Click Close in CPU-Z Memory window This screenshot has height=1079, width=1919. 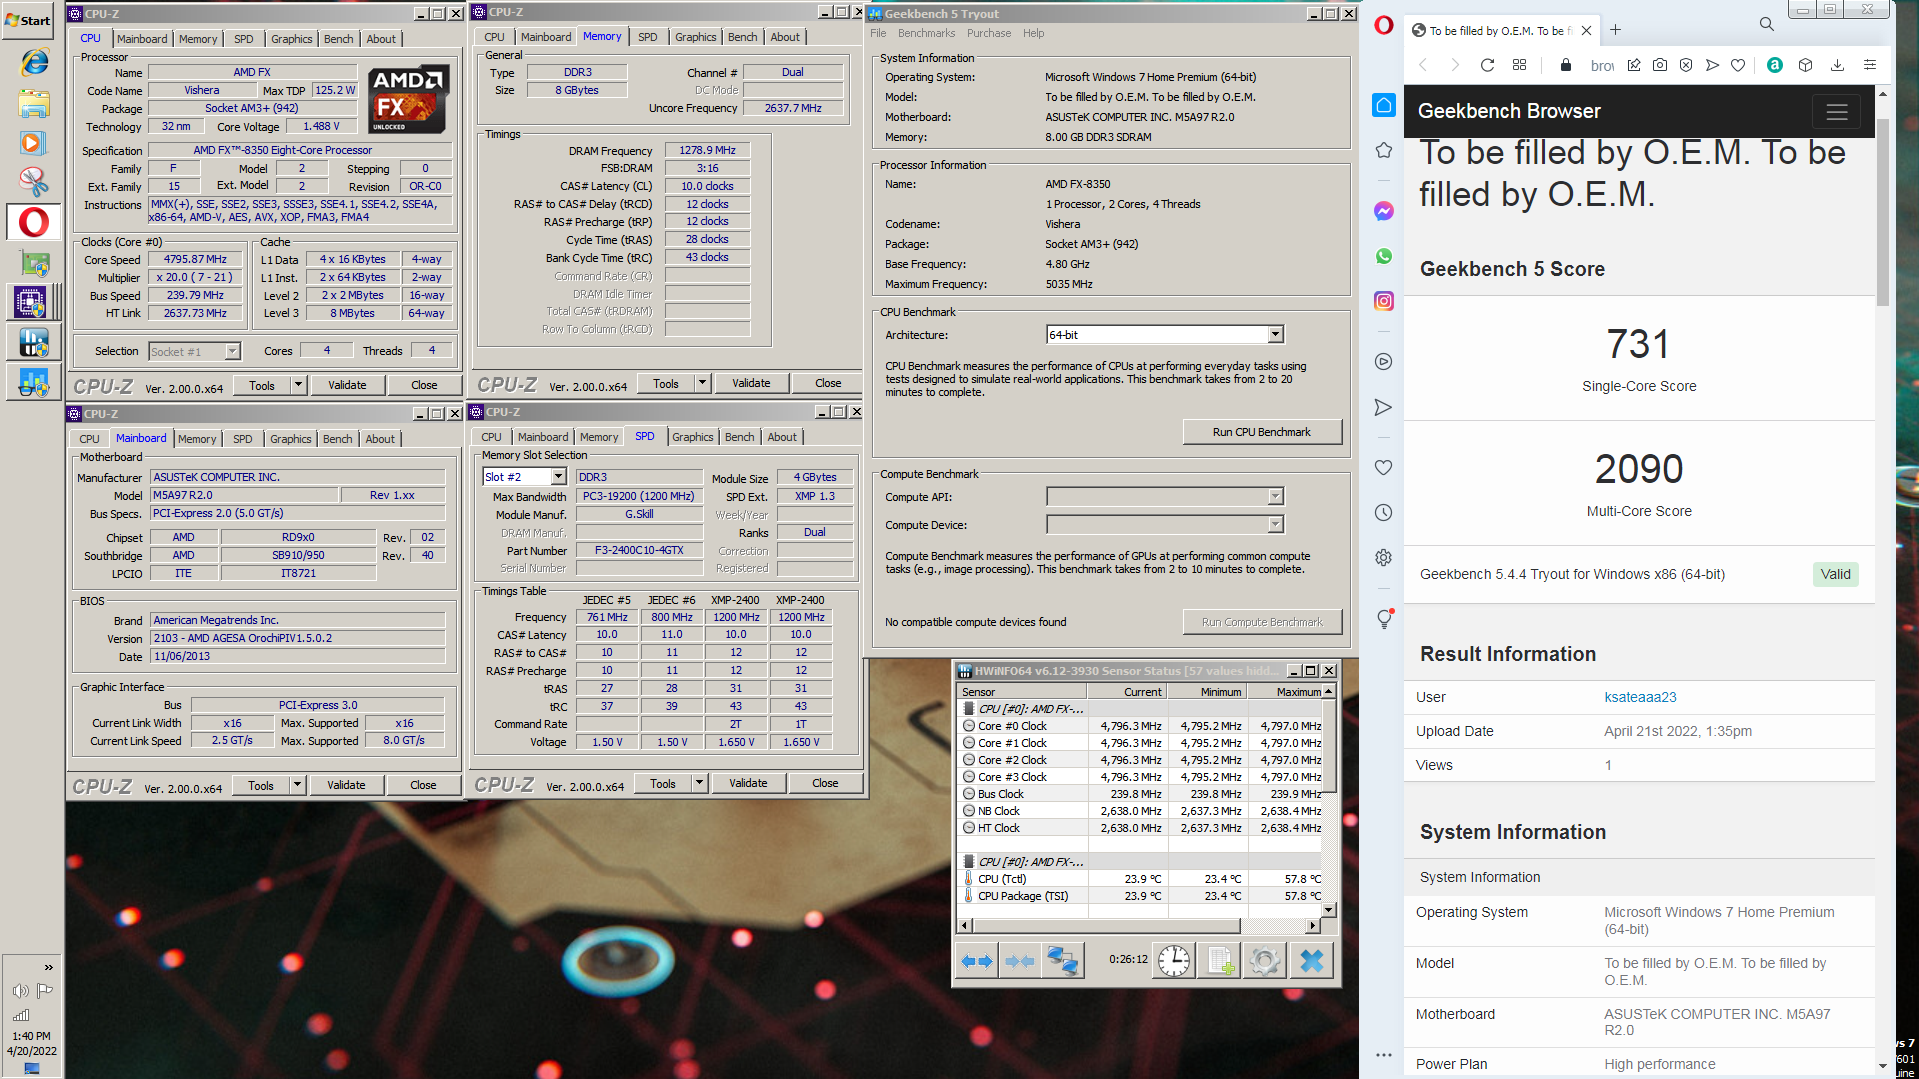coord(828,383)
